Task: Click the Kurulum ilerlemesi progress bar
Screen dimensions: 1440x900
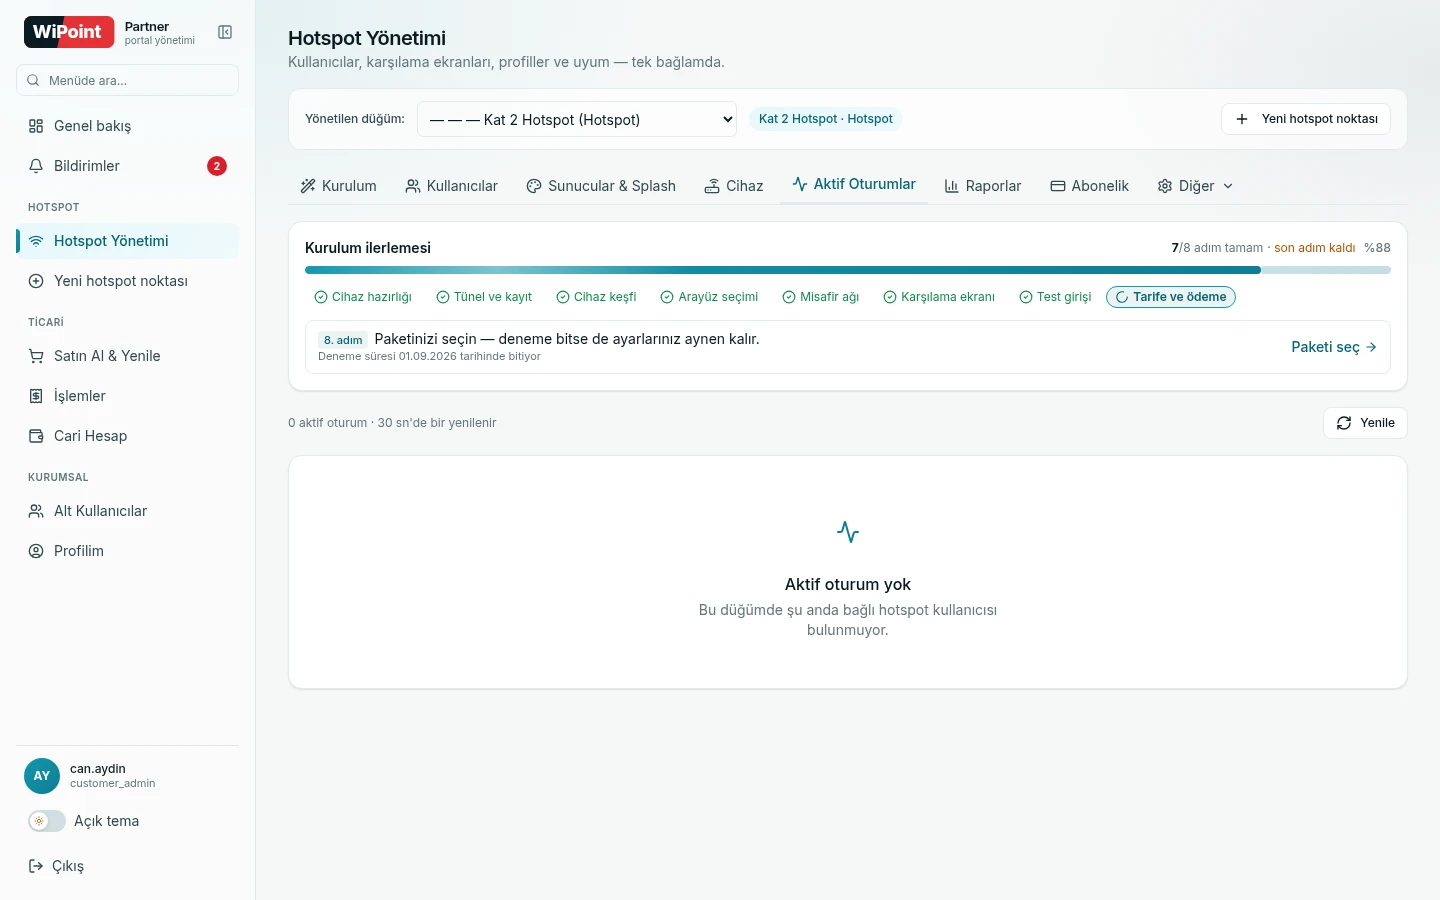Action: click(x=848, y=270)
